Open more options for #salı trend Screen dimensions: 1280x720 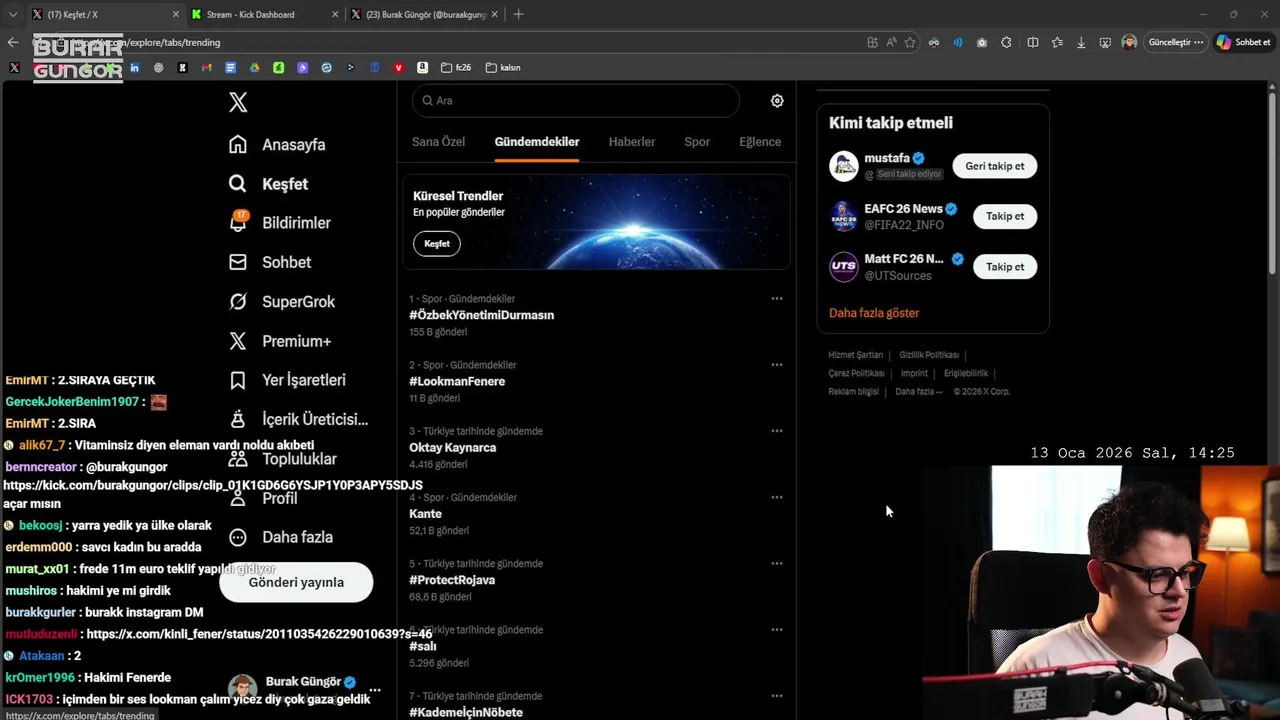point(777,630)
